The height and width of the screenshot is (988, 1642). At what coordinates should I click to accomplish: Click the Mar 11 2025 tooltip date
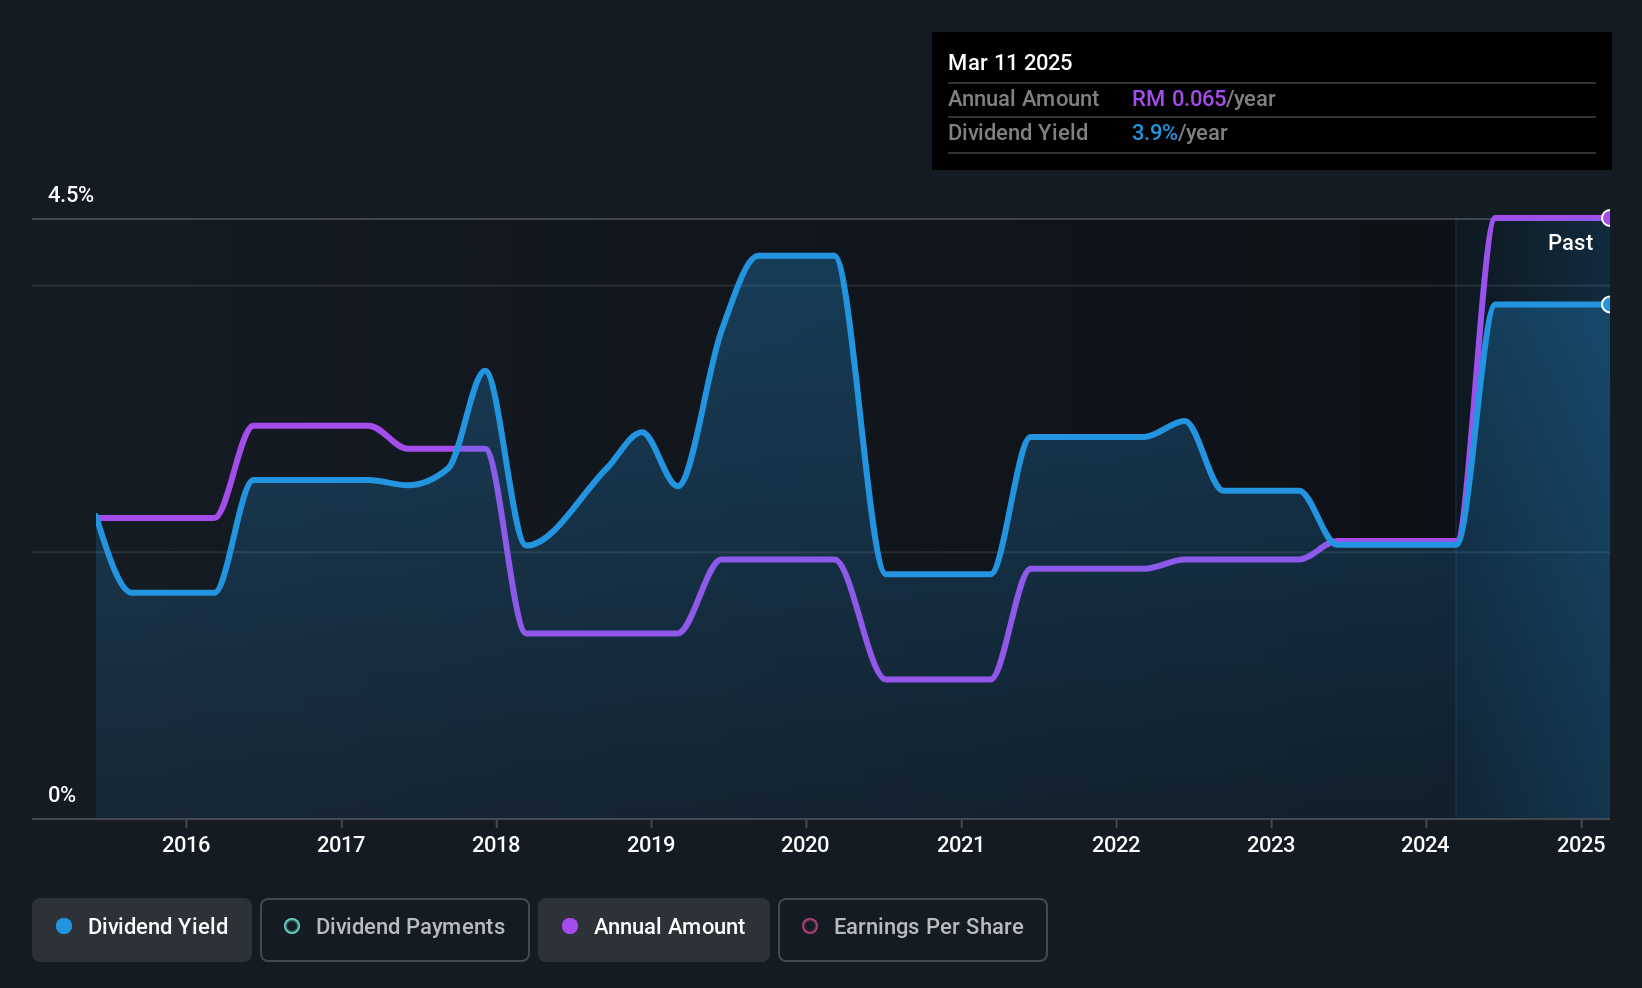click(x=1010, y=63)
